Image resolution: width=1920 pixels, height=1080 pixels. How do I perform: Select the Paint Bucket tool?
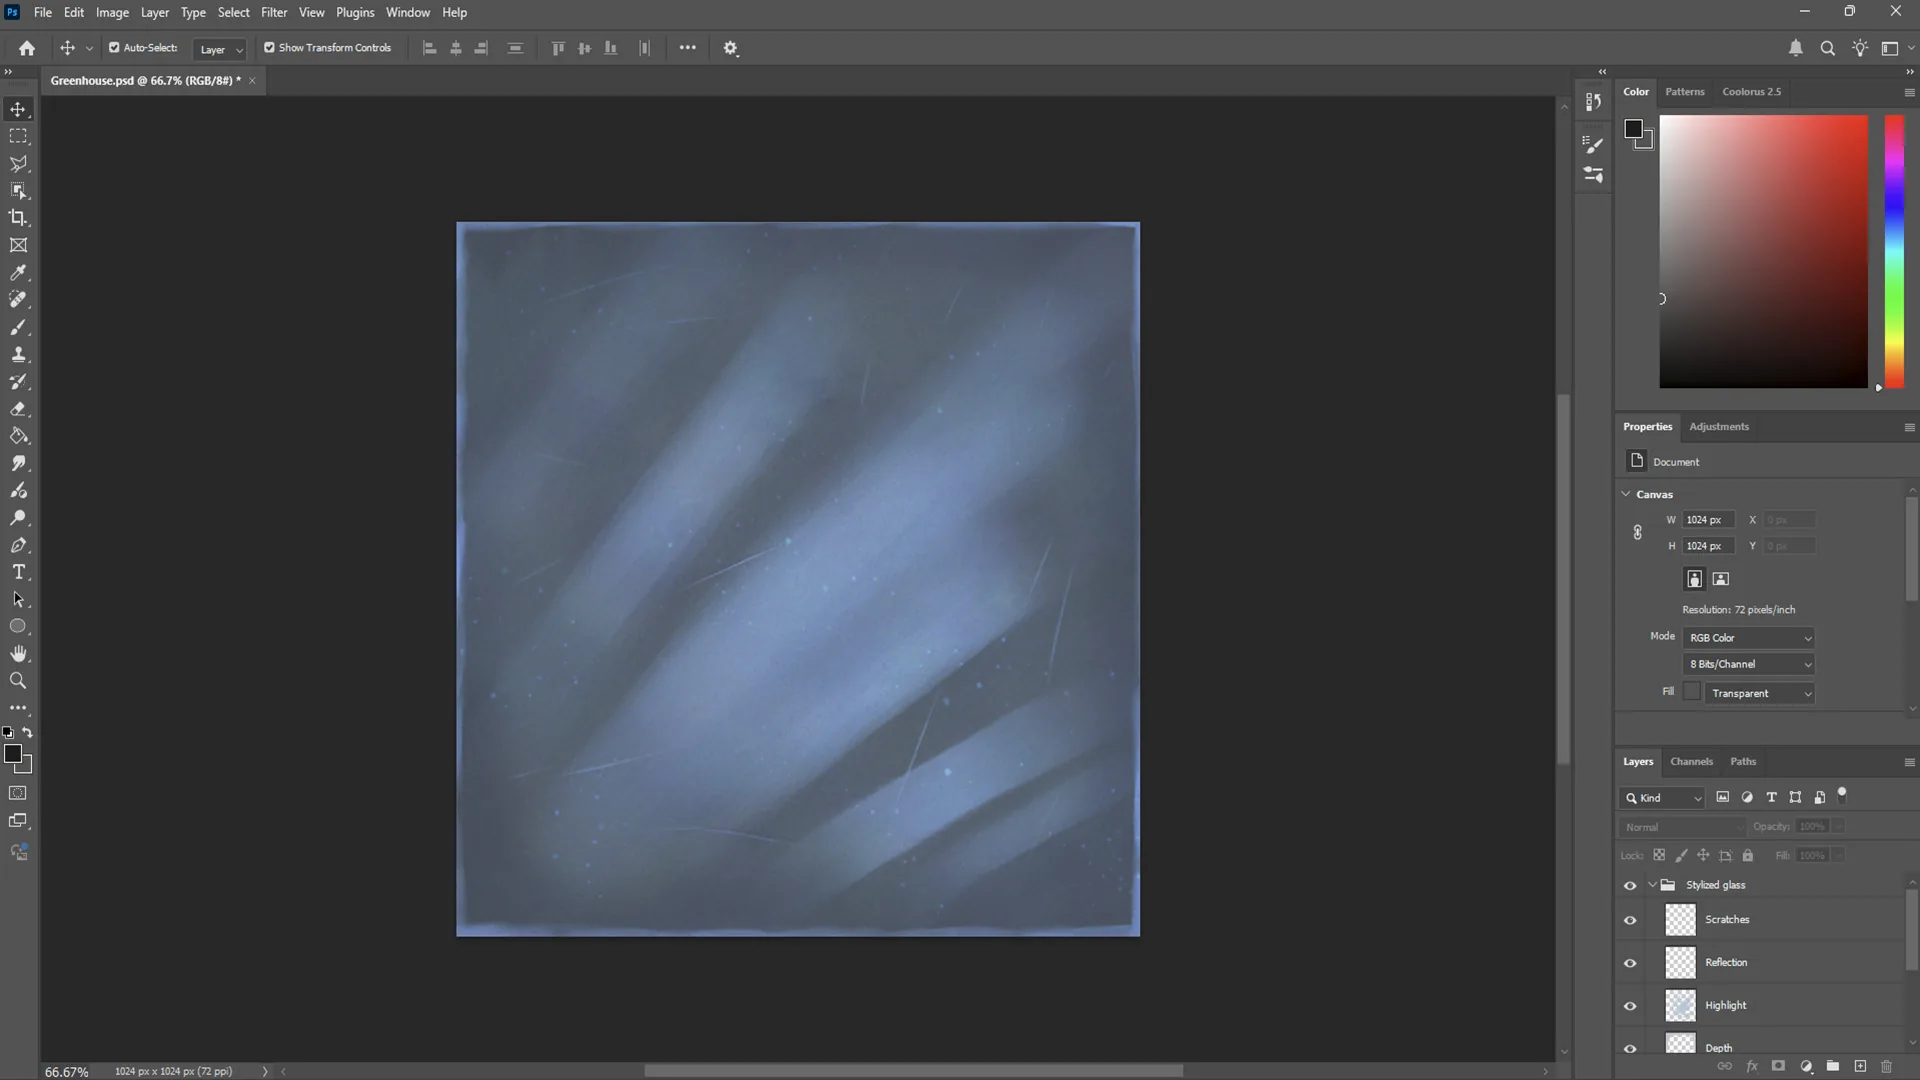coord(18,436)
